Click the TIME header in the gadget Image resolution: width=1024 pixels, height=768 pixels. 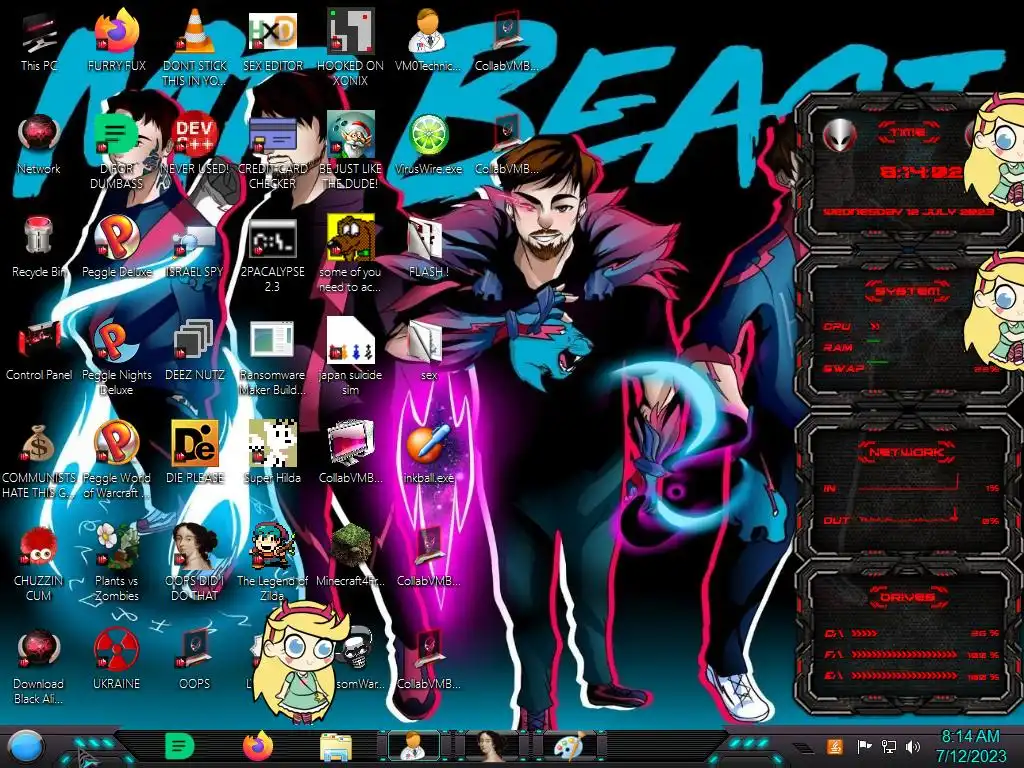(907, 132)
